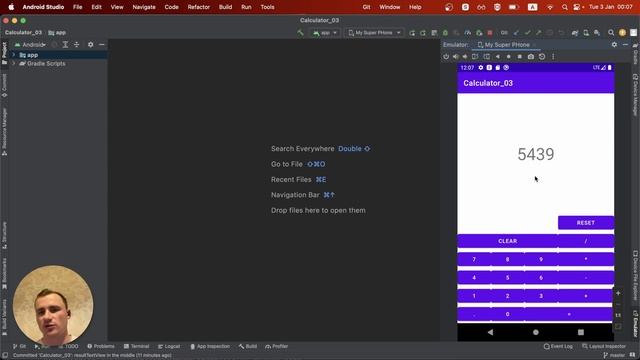This screenshot has height=360, width=640.
Task: Tap the divide (/) calculator button
Action: point(586,241)
